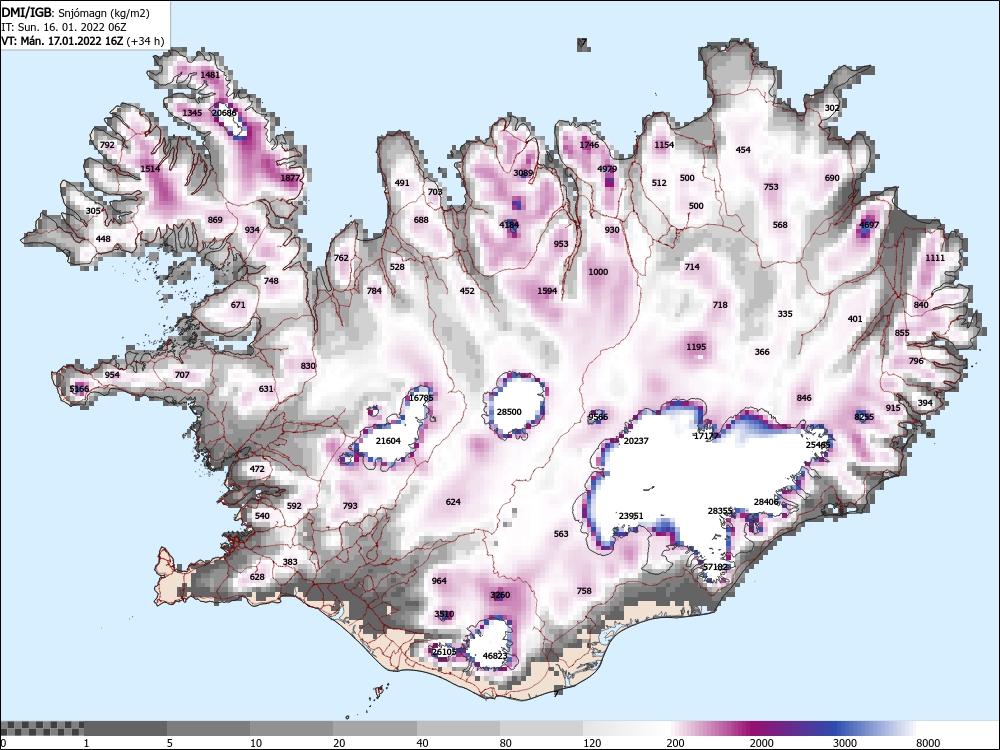The image size is (1000, 750).
Task: Click the legend color segment between 20 and 40
Action: (x=375, y=728)
